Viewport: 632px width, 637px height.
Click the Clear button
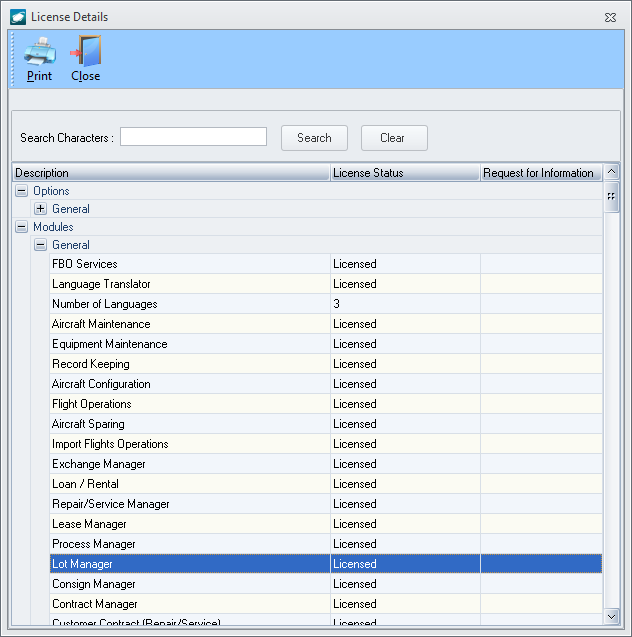[393, 138]
